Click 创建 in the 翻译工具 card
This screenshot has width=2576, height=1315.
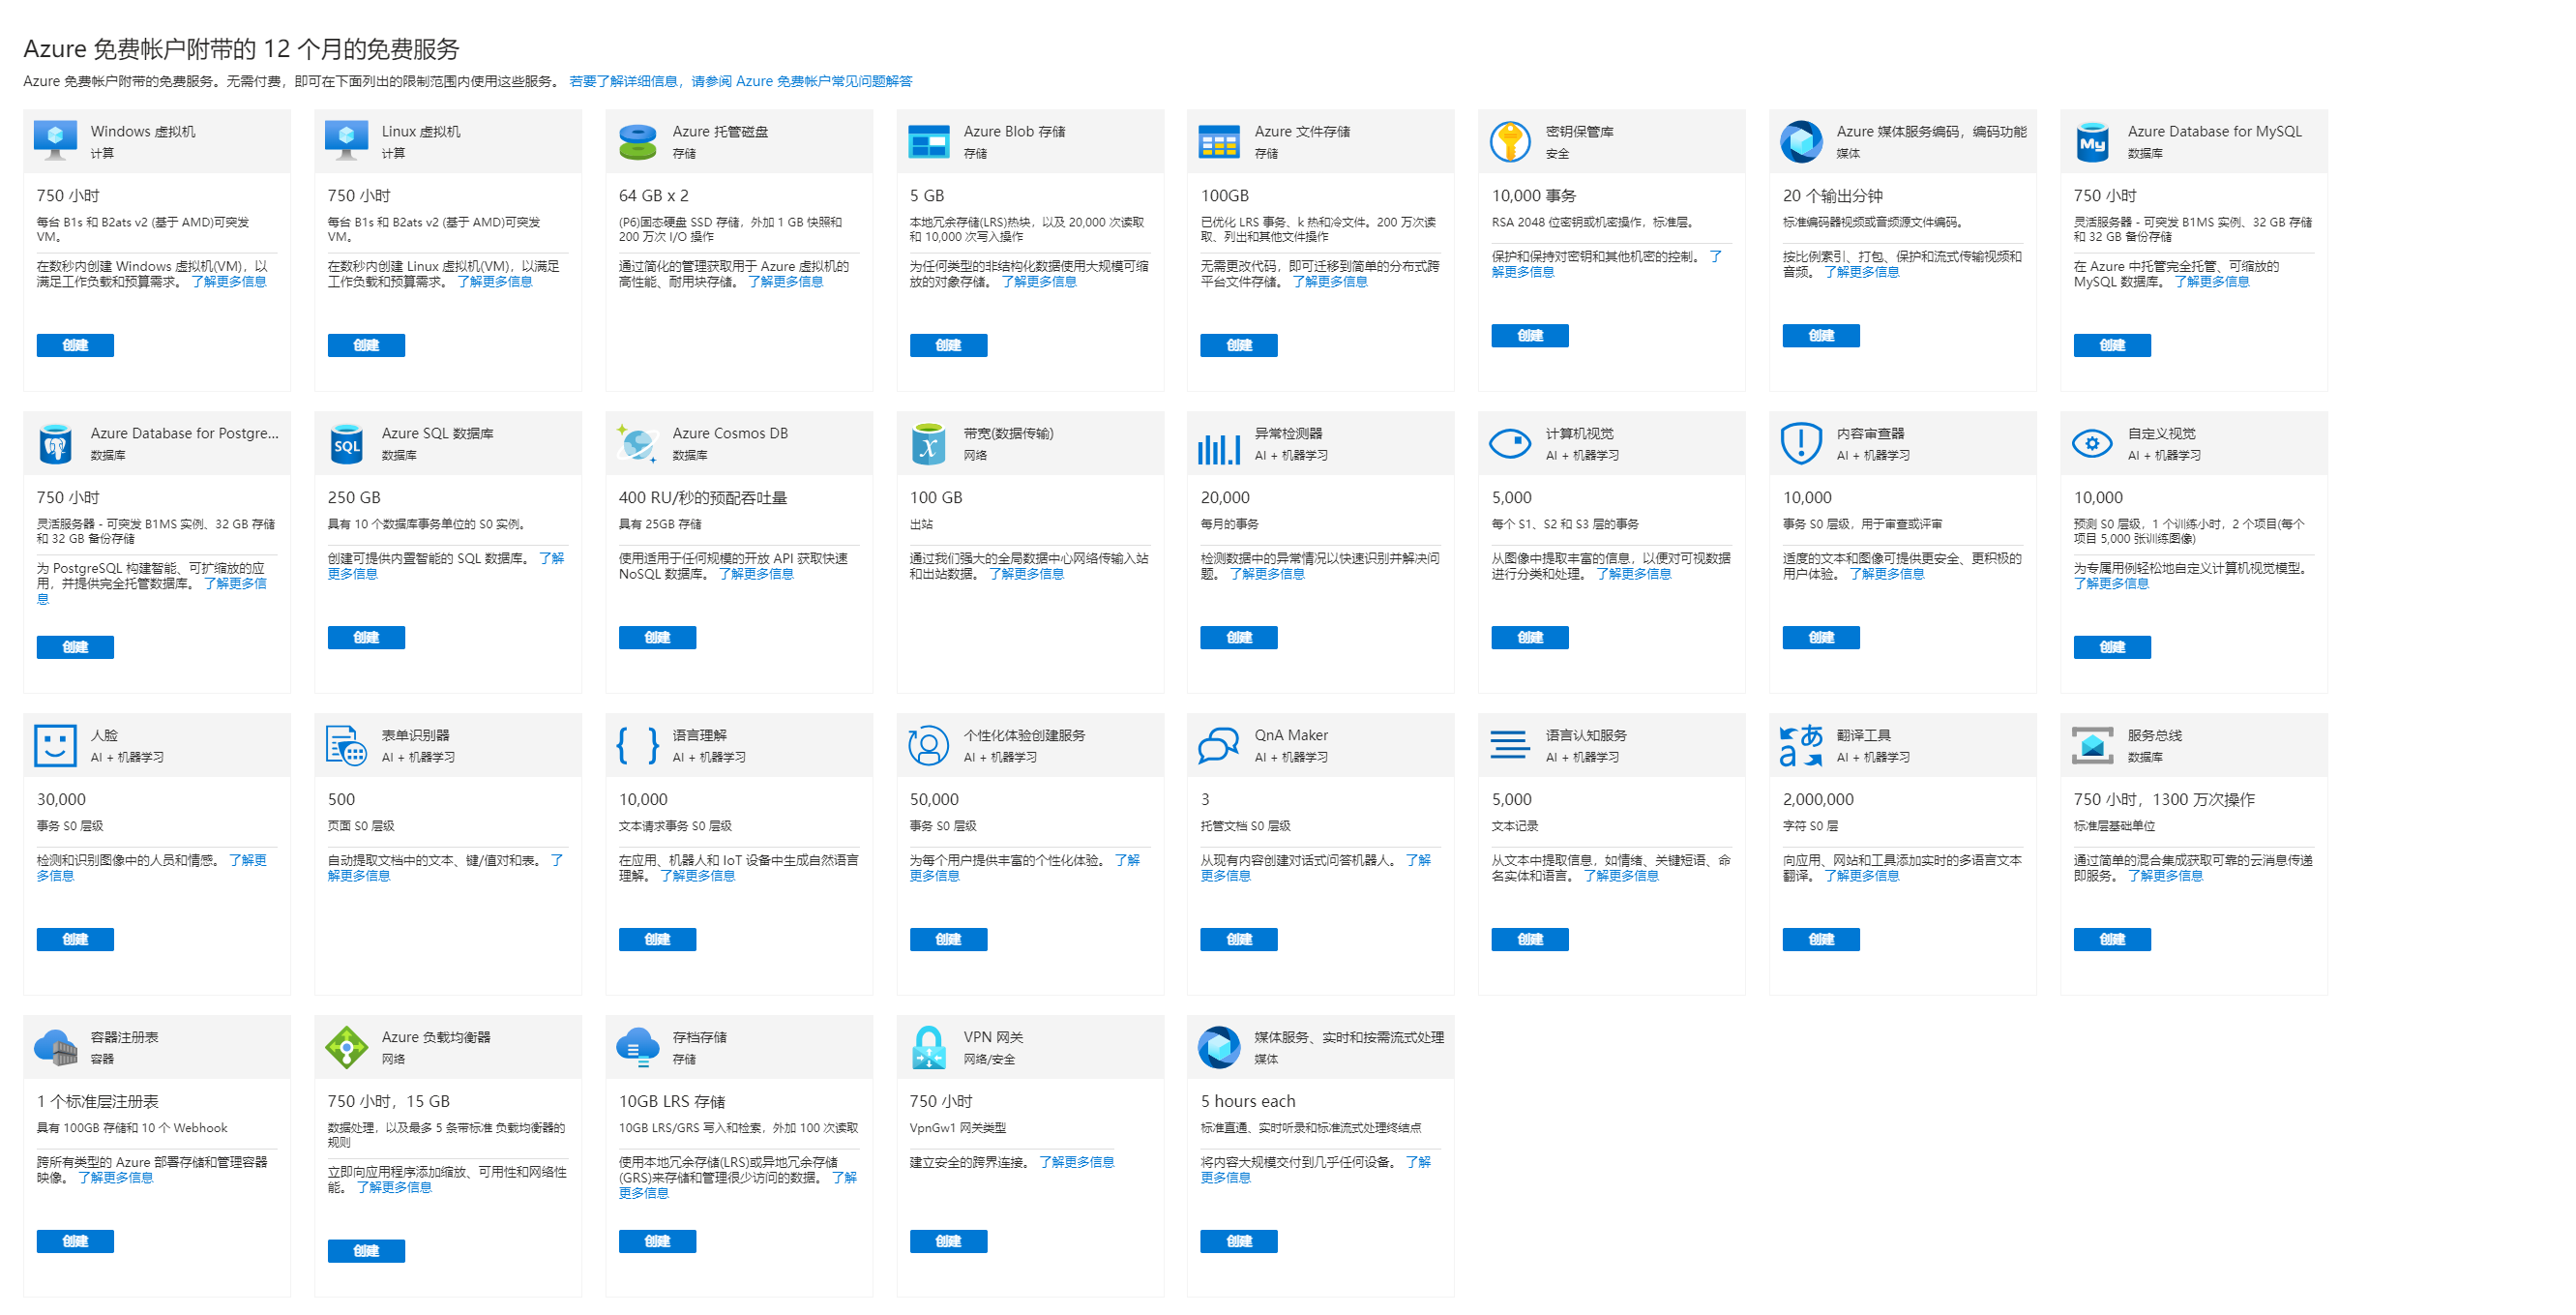point(1821,939)
